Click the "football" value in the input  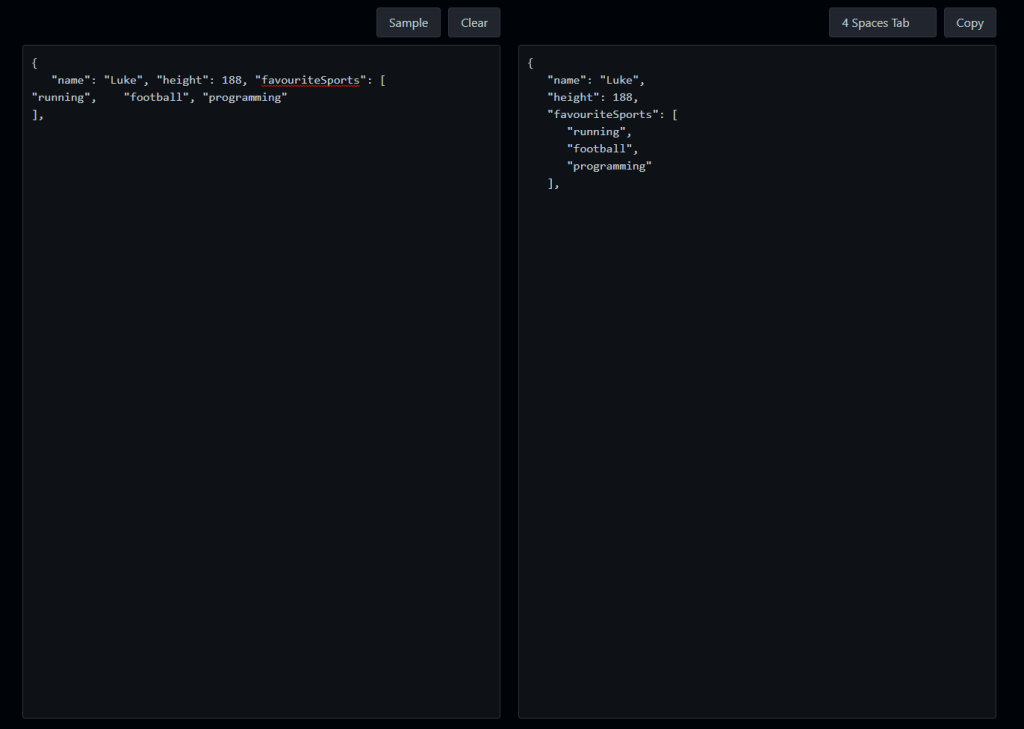(156, 97)
